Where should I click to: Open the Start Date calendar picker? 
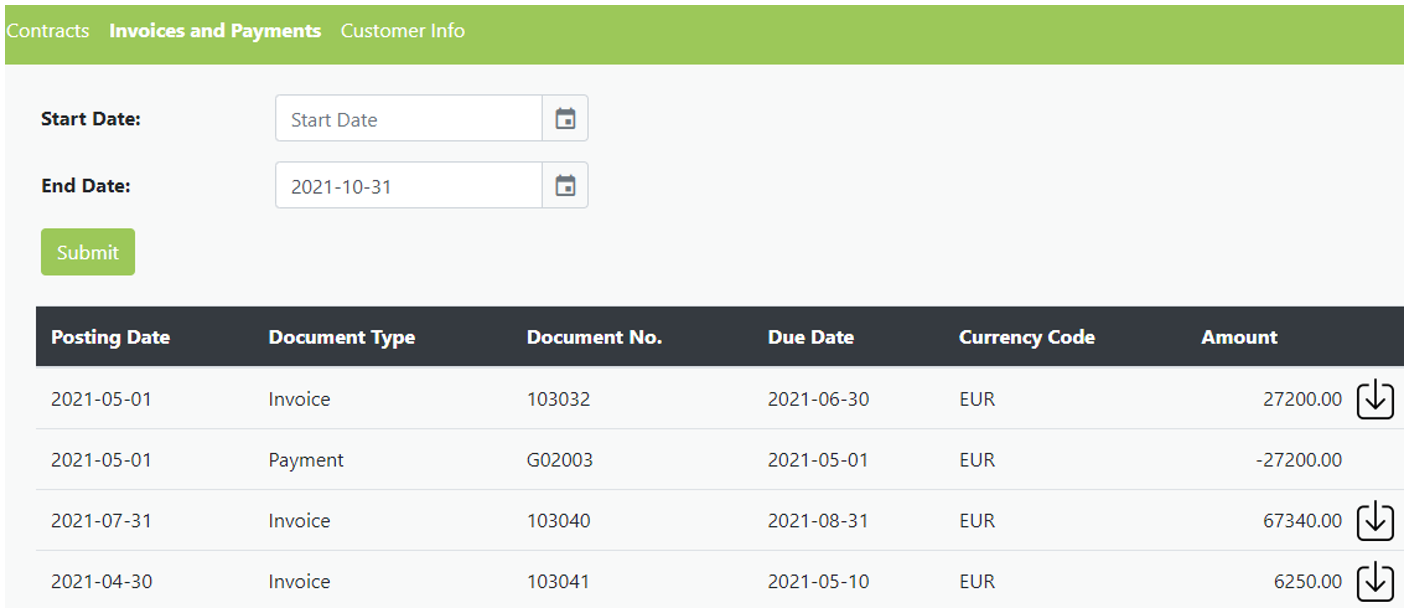565,119
